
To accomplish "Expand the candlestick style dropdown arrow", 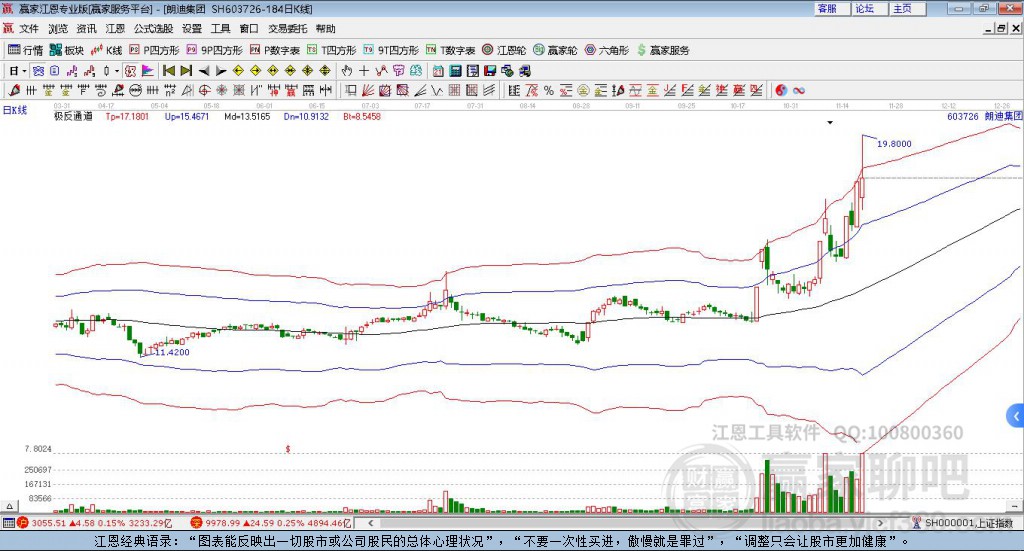I will pyautogui.click(x=117, y=71).
